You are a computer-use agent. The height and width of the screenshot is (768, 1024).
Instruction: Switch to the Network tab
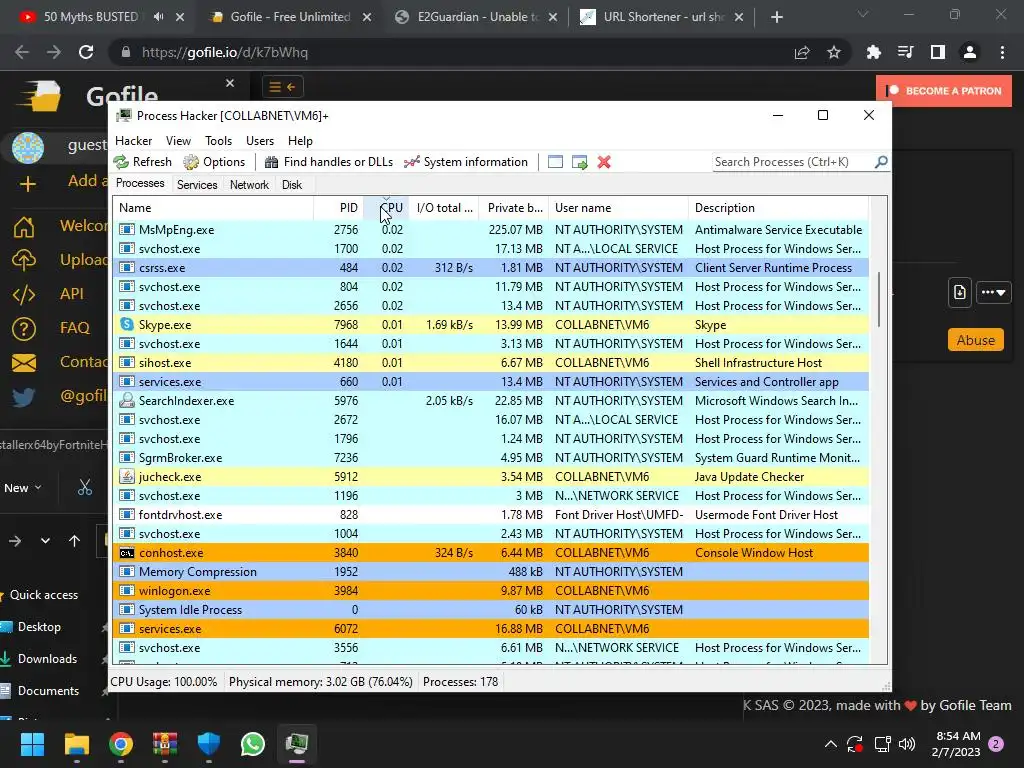(x=249, y=185)
